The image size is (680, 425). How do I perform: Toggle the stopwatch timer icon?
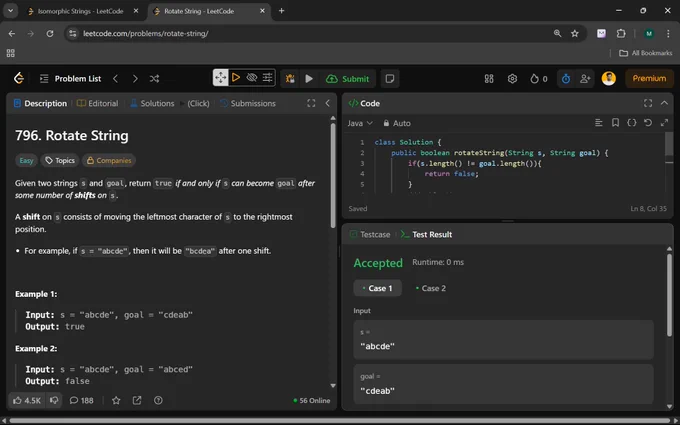pos(566,78)
